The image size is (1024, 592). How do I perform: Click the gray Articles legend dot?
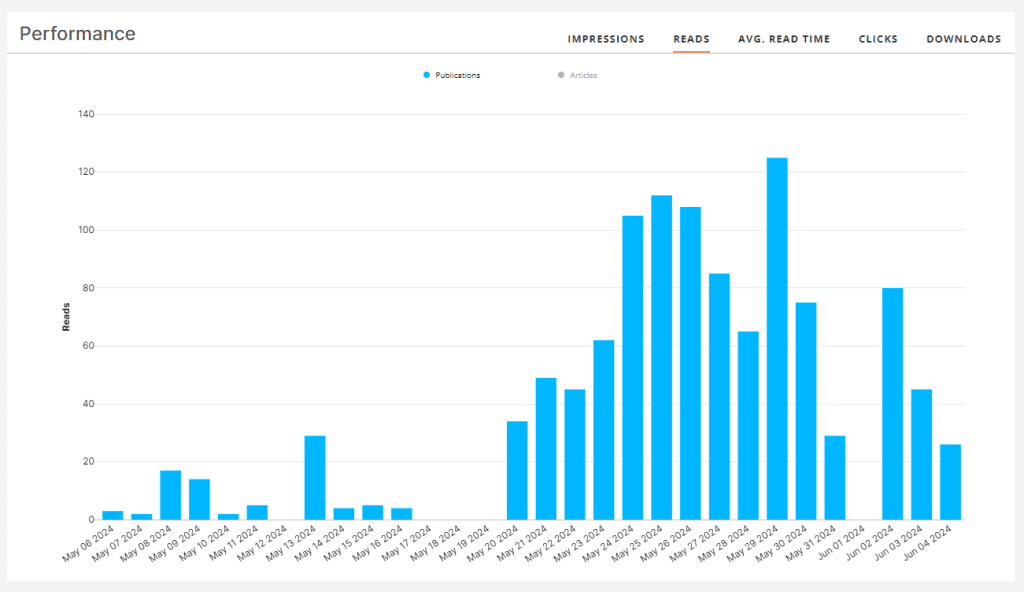[x=561, y=75]
